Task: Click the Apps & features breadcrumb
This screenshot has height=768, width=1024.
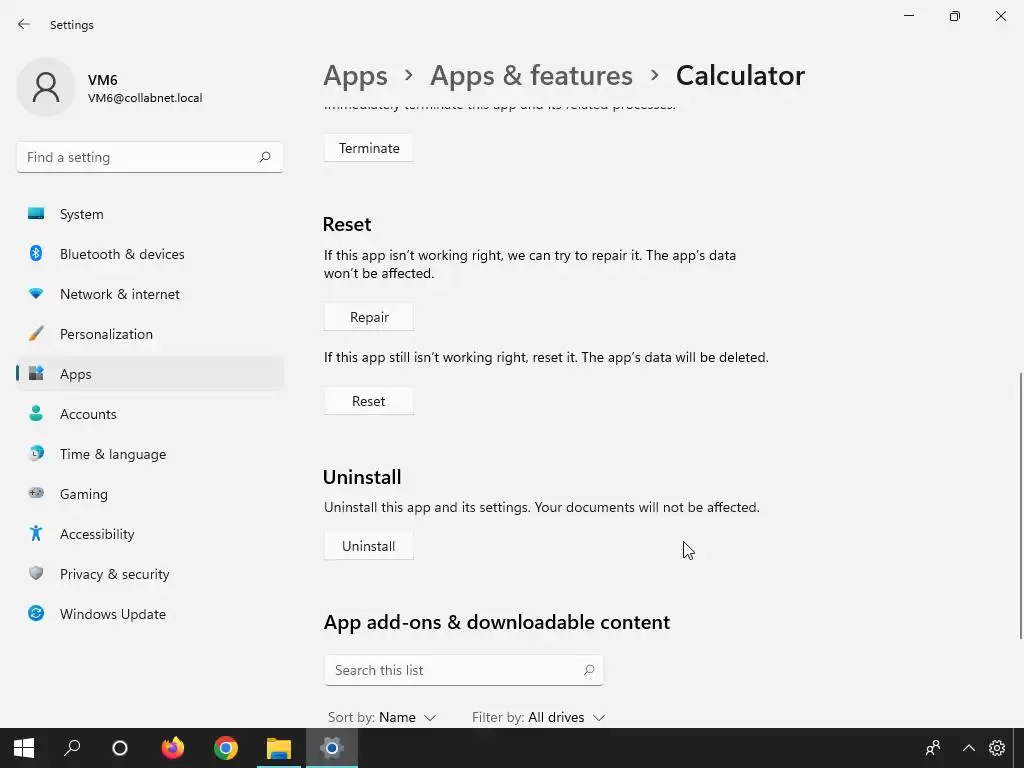Action: (x=531, y=76)
